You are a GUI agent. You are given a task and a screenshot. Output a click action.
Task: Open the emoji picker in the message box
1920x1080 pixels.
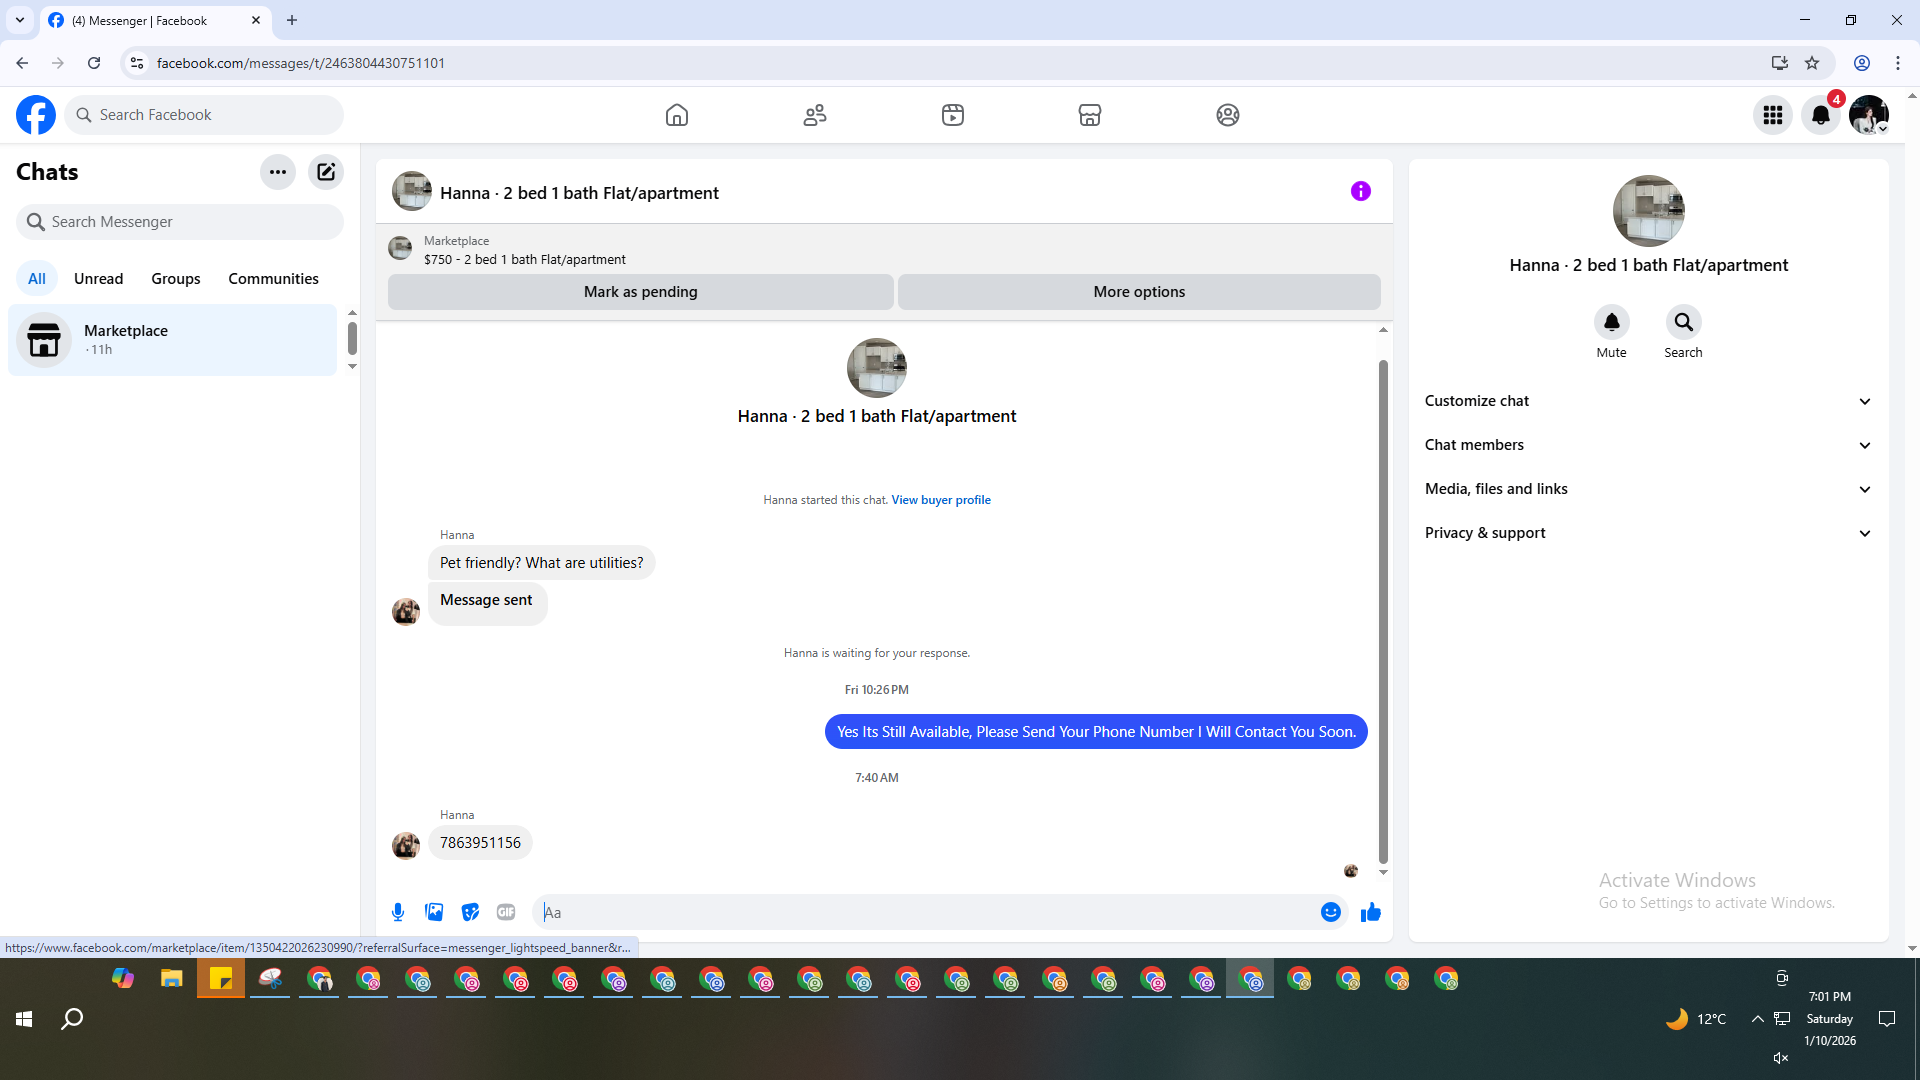tap(1330, 912)
